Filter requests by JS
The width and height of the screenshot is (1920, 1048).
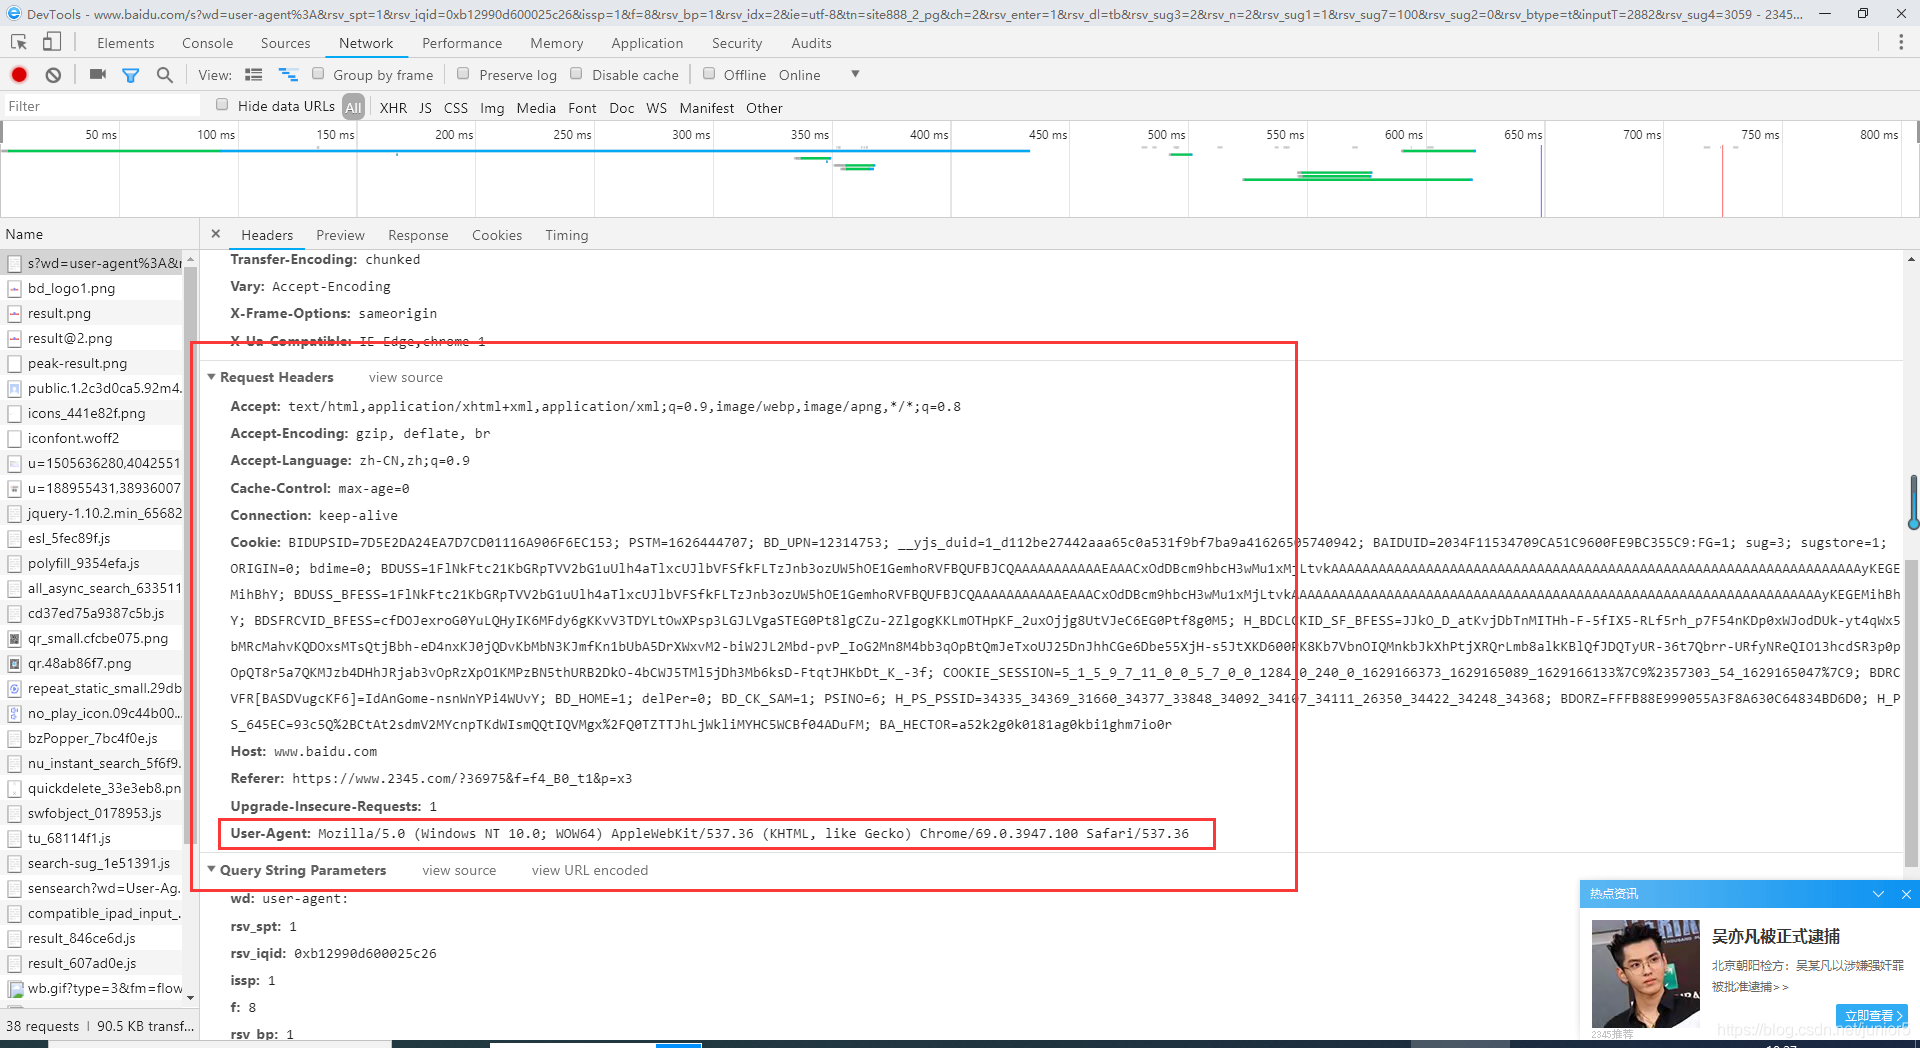(x=425, y=107)
